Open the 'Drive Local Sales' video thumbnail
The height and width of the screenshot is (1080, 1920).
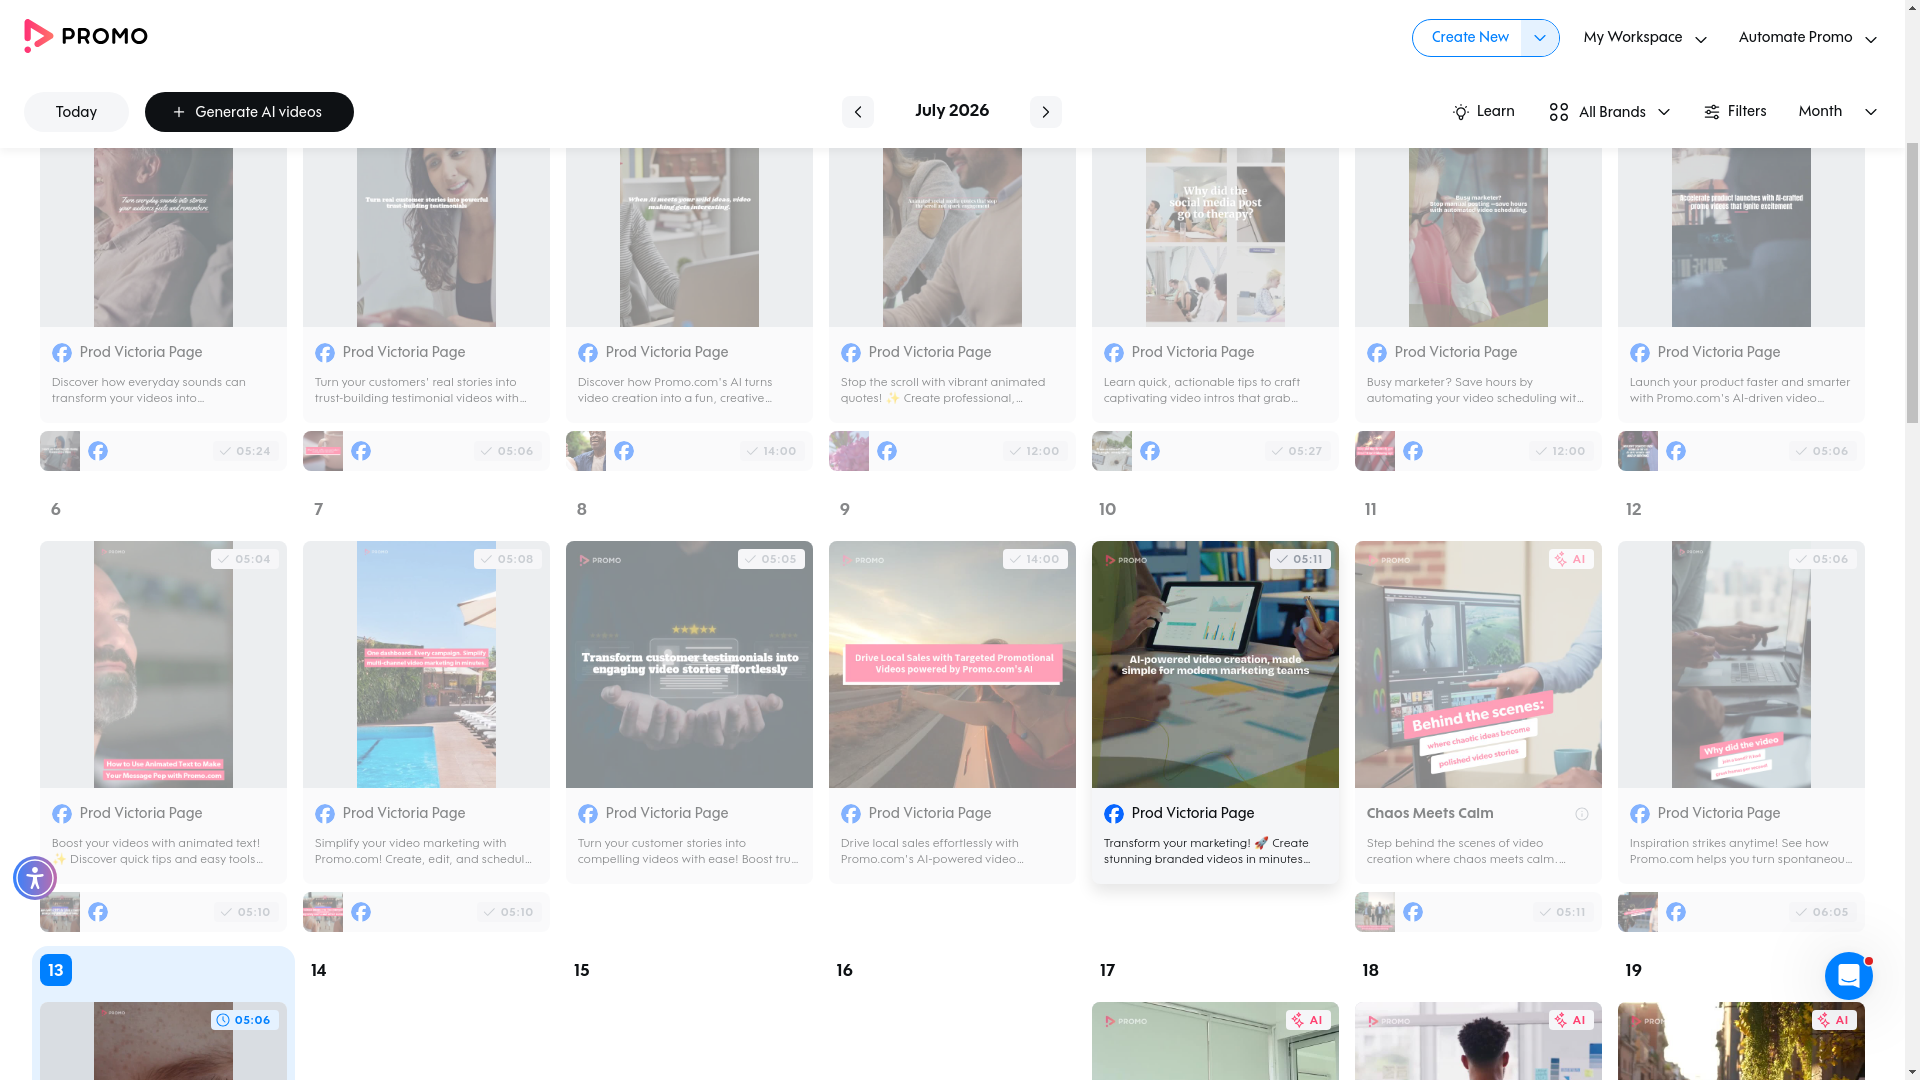tap(952, 665)
